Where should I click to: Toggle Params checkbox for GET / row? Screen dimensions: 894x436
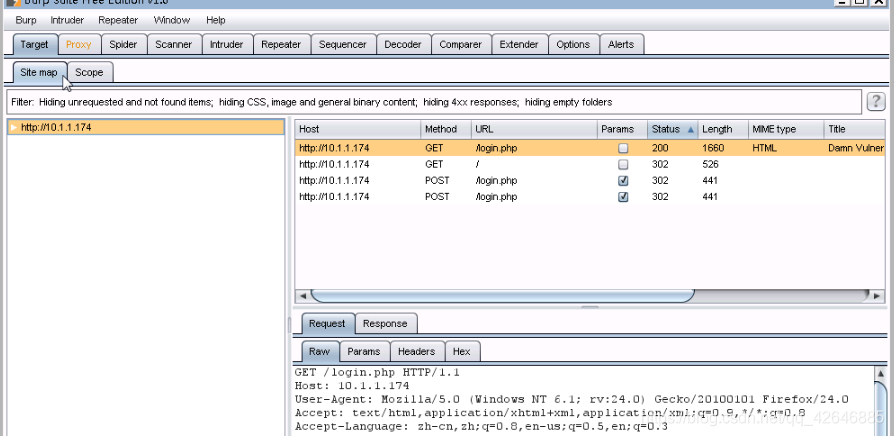623,164
